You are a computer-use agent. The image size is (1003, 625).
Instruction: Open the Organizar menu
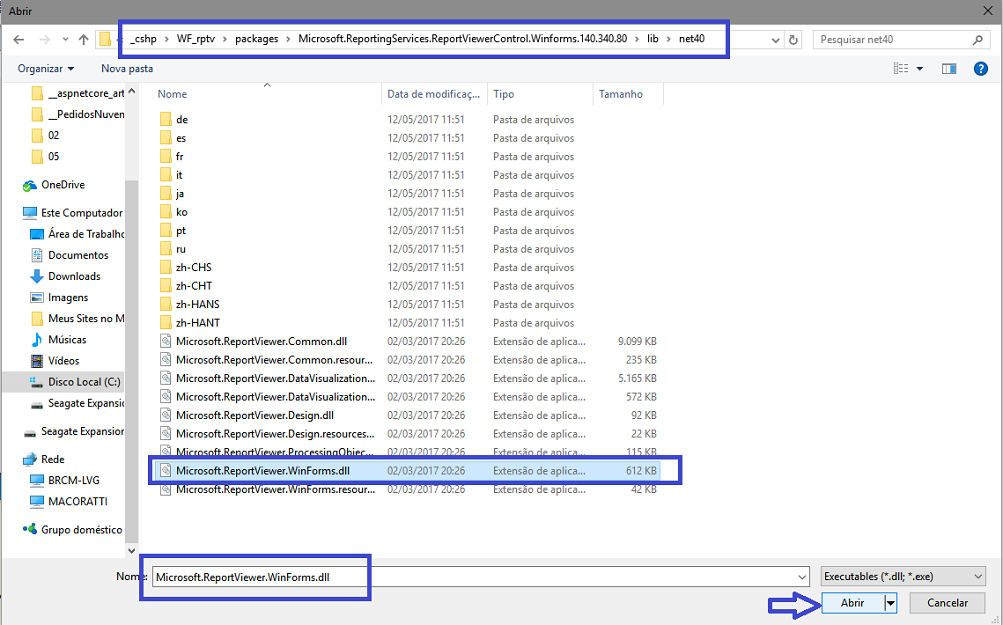tap(45, 68)
